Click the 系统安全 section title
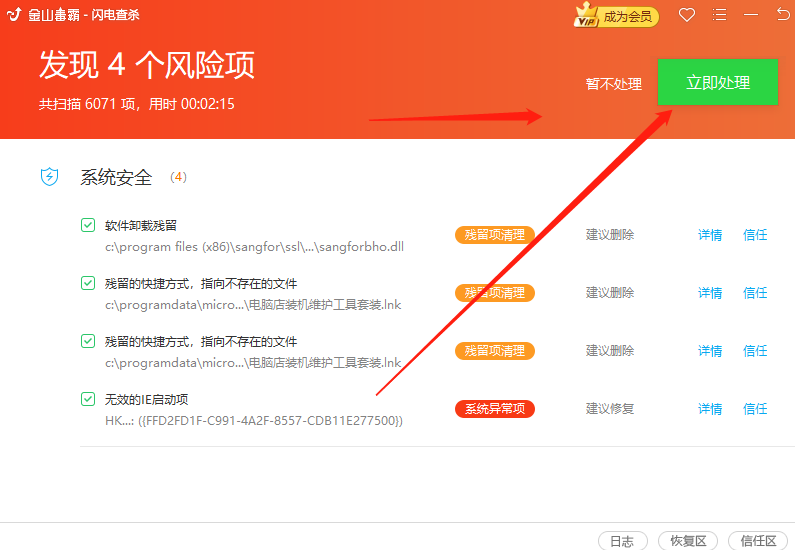The height and width of the screenshot is (550, 795). click(116, 177)
